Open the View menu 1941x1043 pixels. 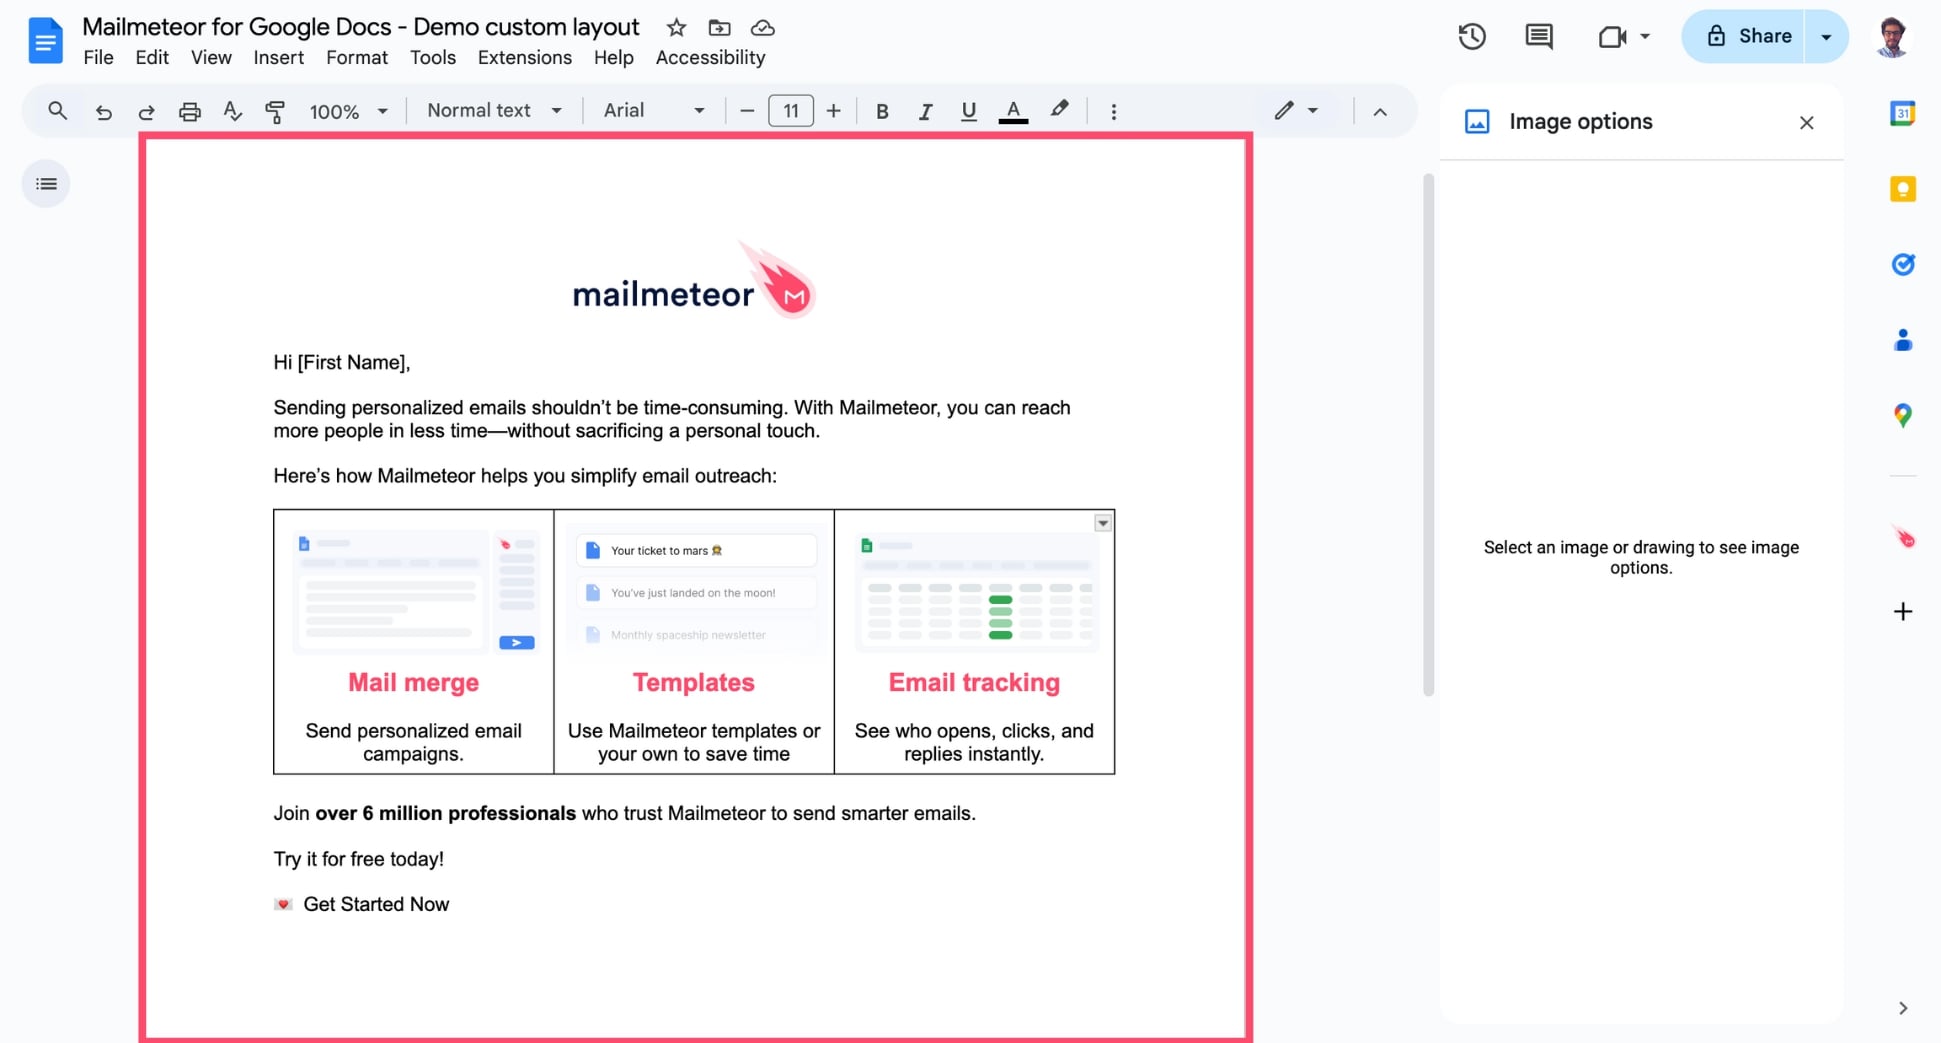pyautogui.click(x=211, y=58)
